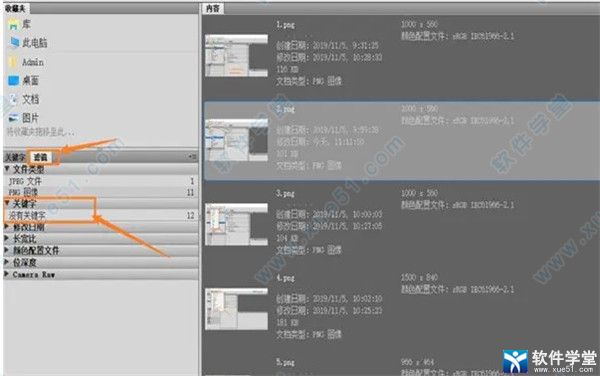This screenshot has width=600, height=376.
Task: Toggle the PNG 图像 filter
Action: click(x=101, y=192)
